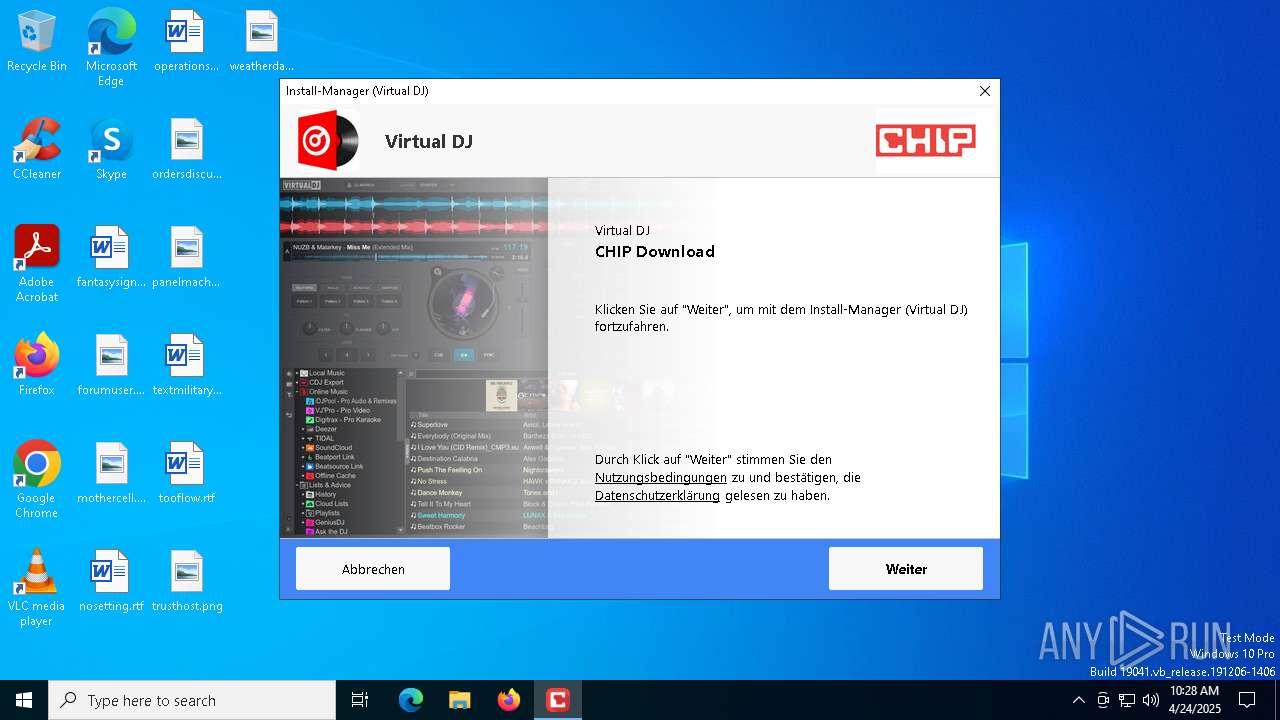
Task: Click the Virtual DJ vinyl logo
Action: click(328, 141)
